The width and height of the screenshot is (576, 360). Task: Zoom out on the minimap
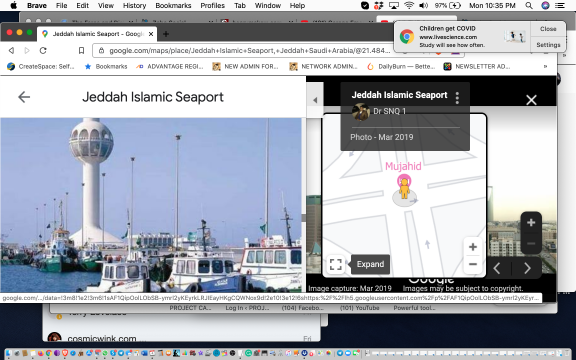[473, 264]
